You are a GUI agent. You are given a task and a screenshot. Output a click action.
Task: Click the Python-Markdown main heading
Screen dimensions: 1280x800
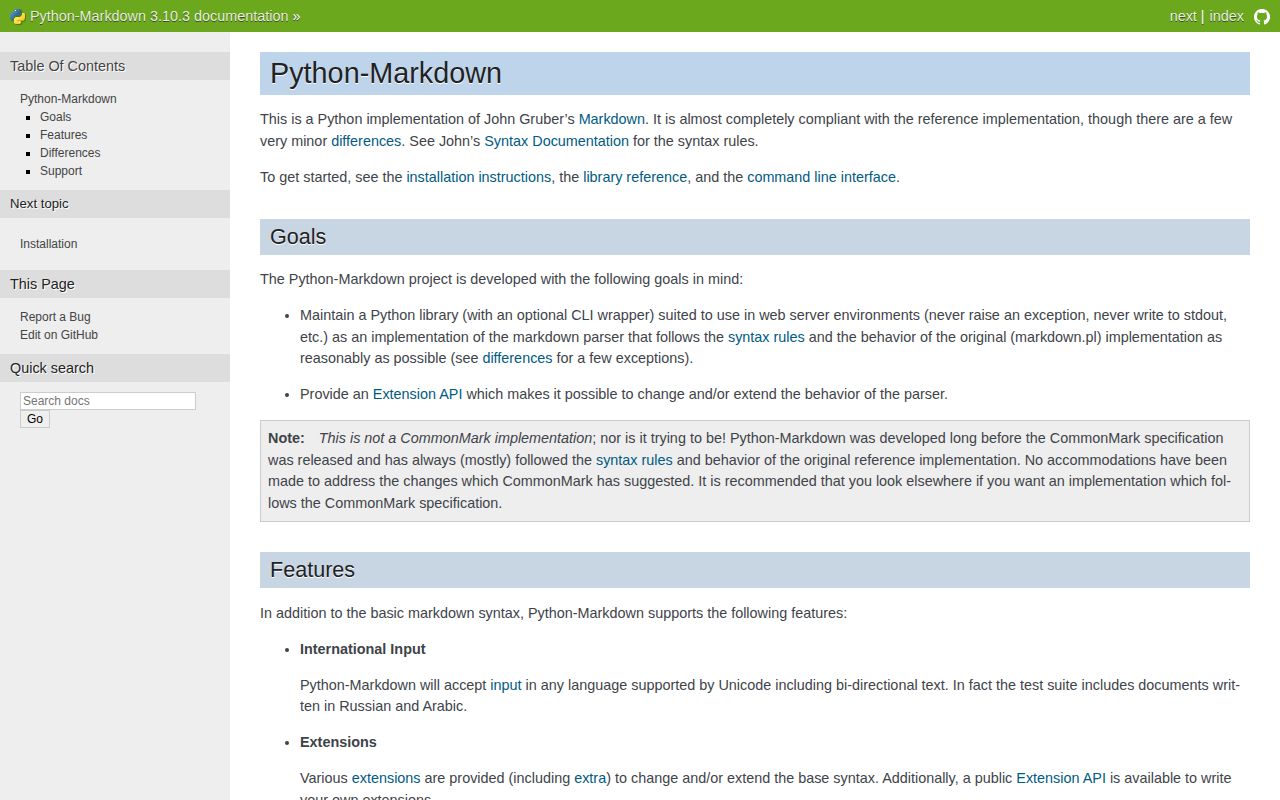click(x=755, y=73)
